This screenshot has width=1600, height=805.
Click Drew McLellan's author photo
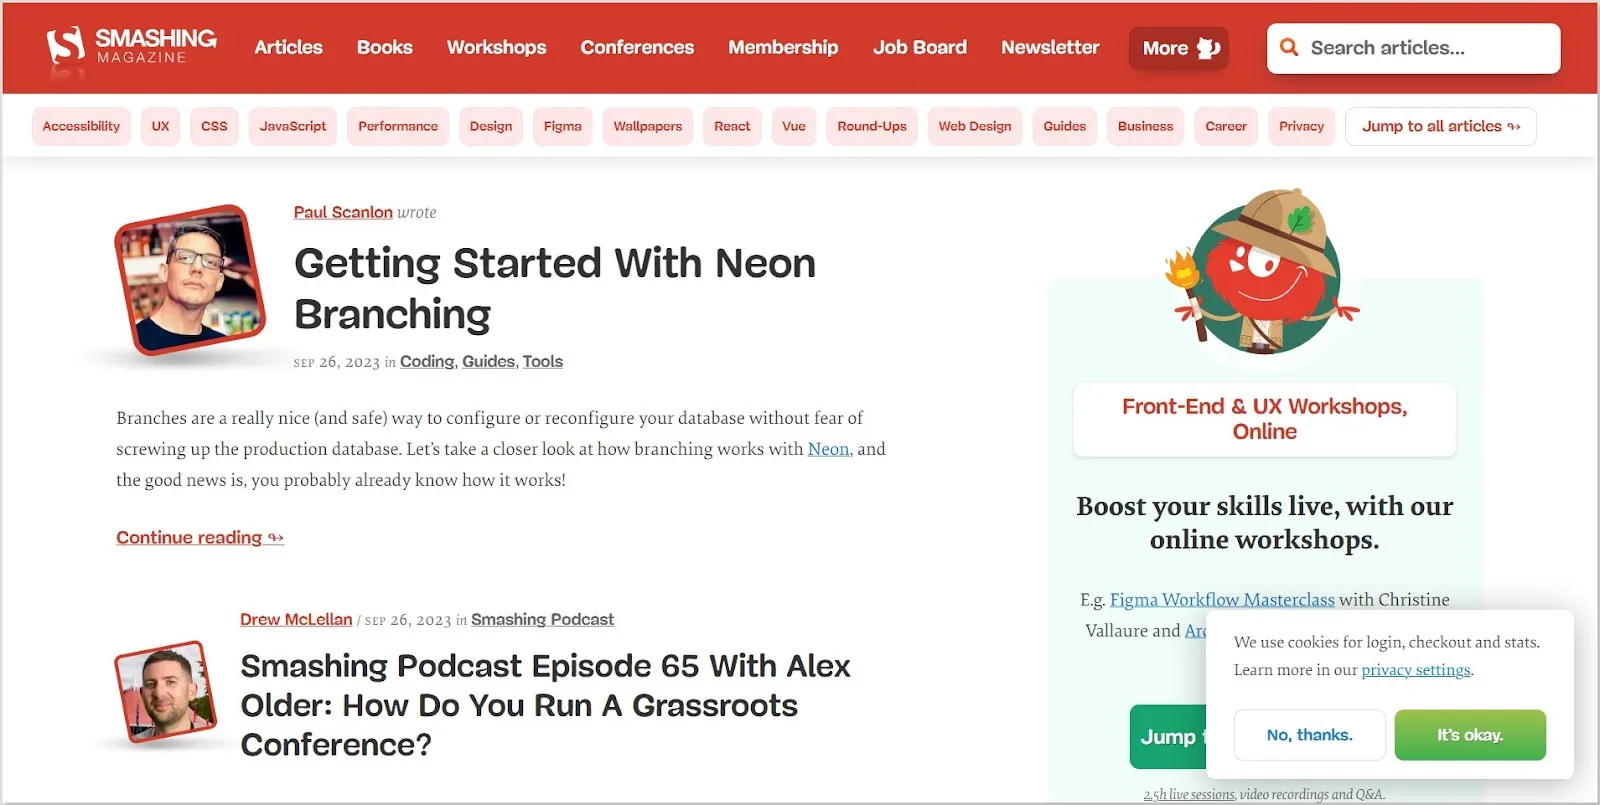click(x=166, y=691)
